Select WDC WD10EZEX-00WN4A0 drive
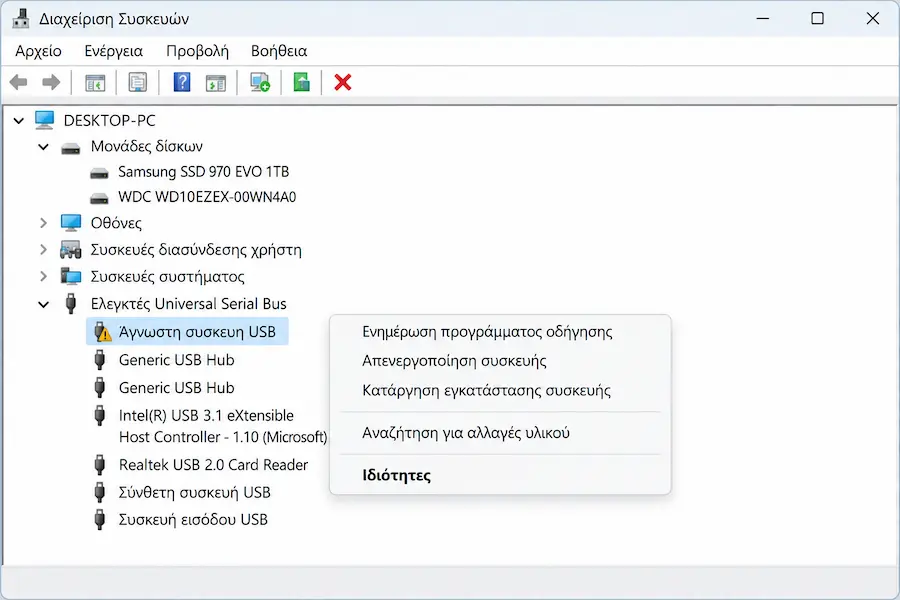The image size is (900, 600). 207,197
